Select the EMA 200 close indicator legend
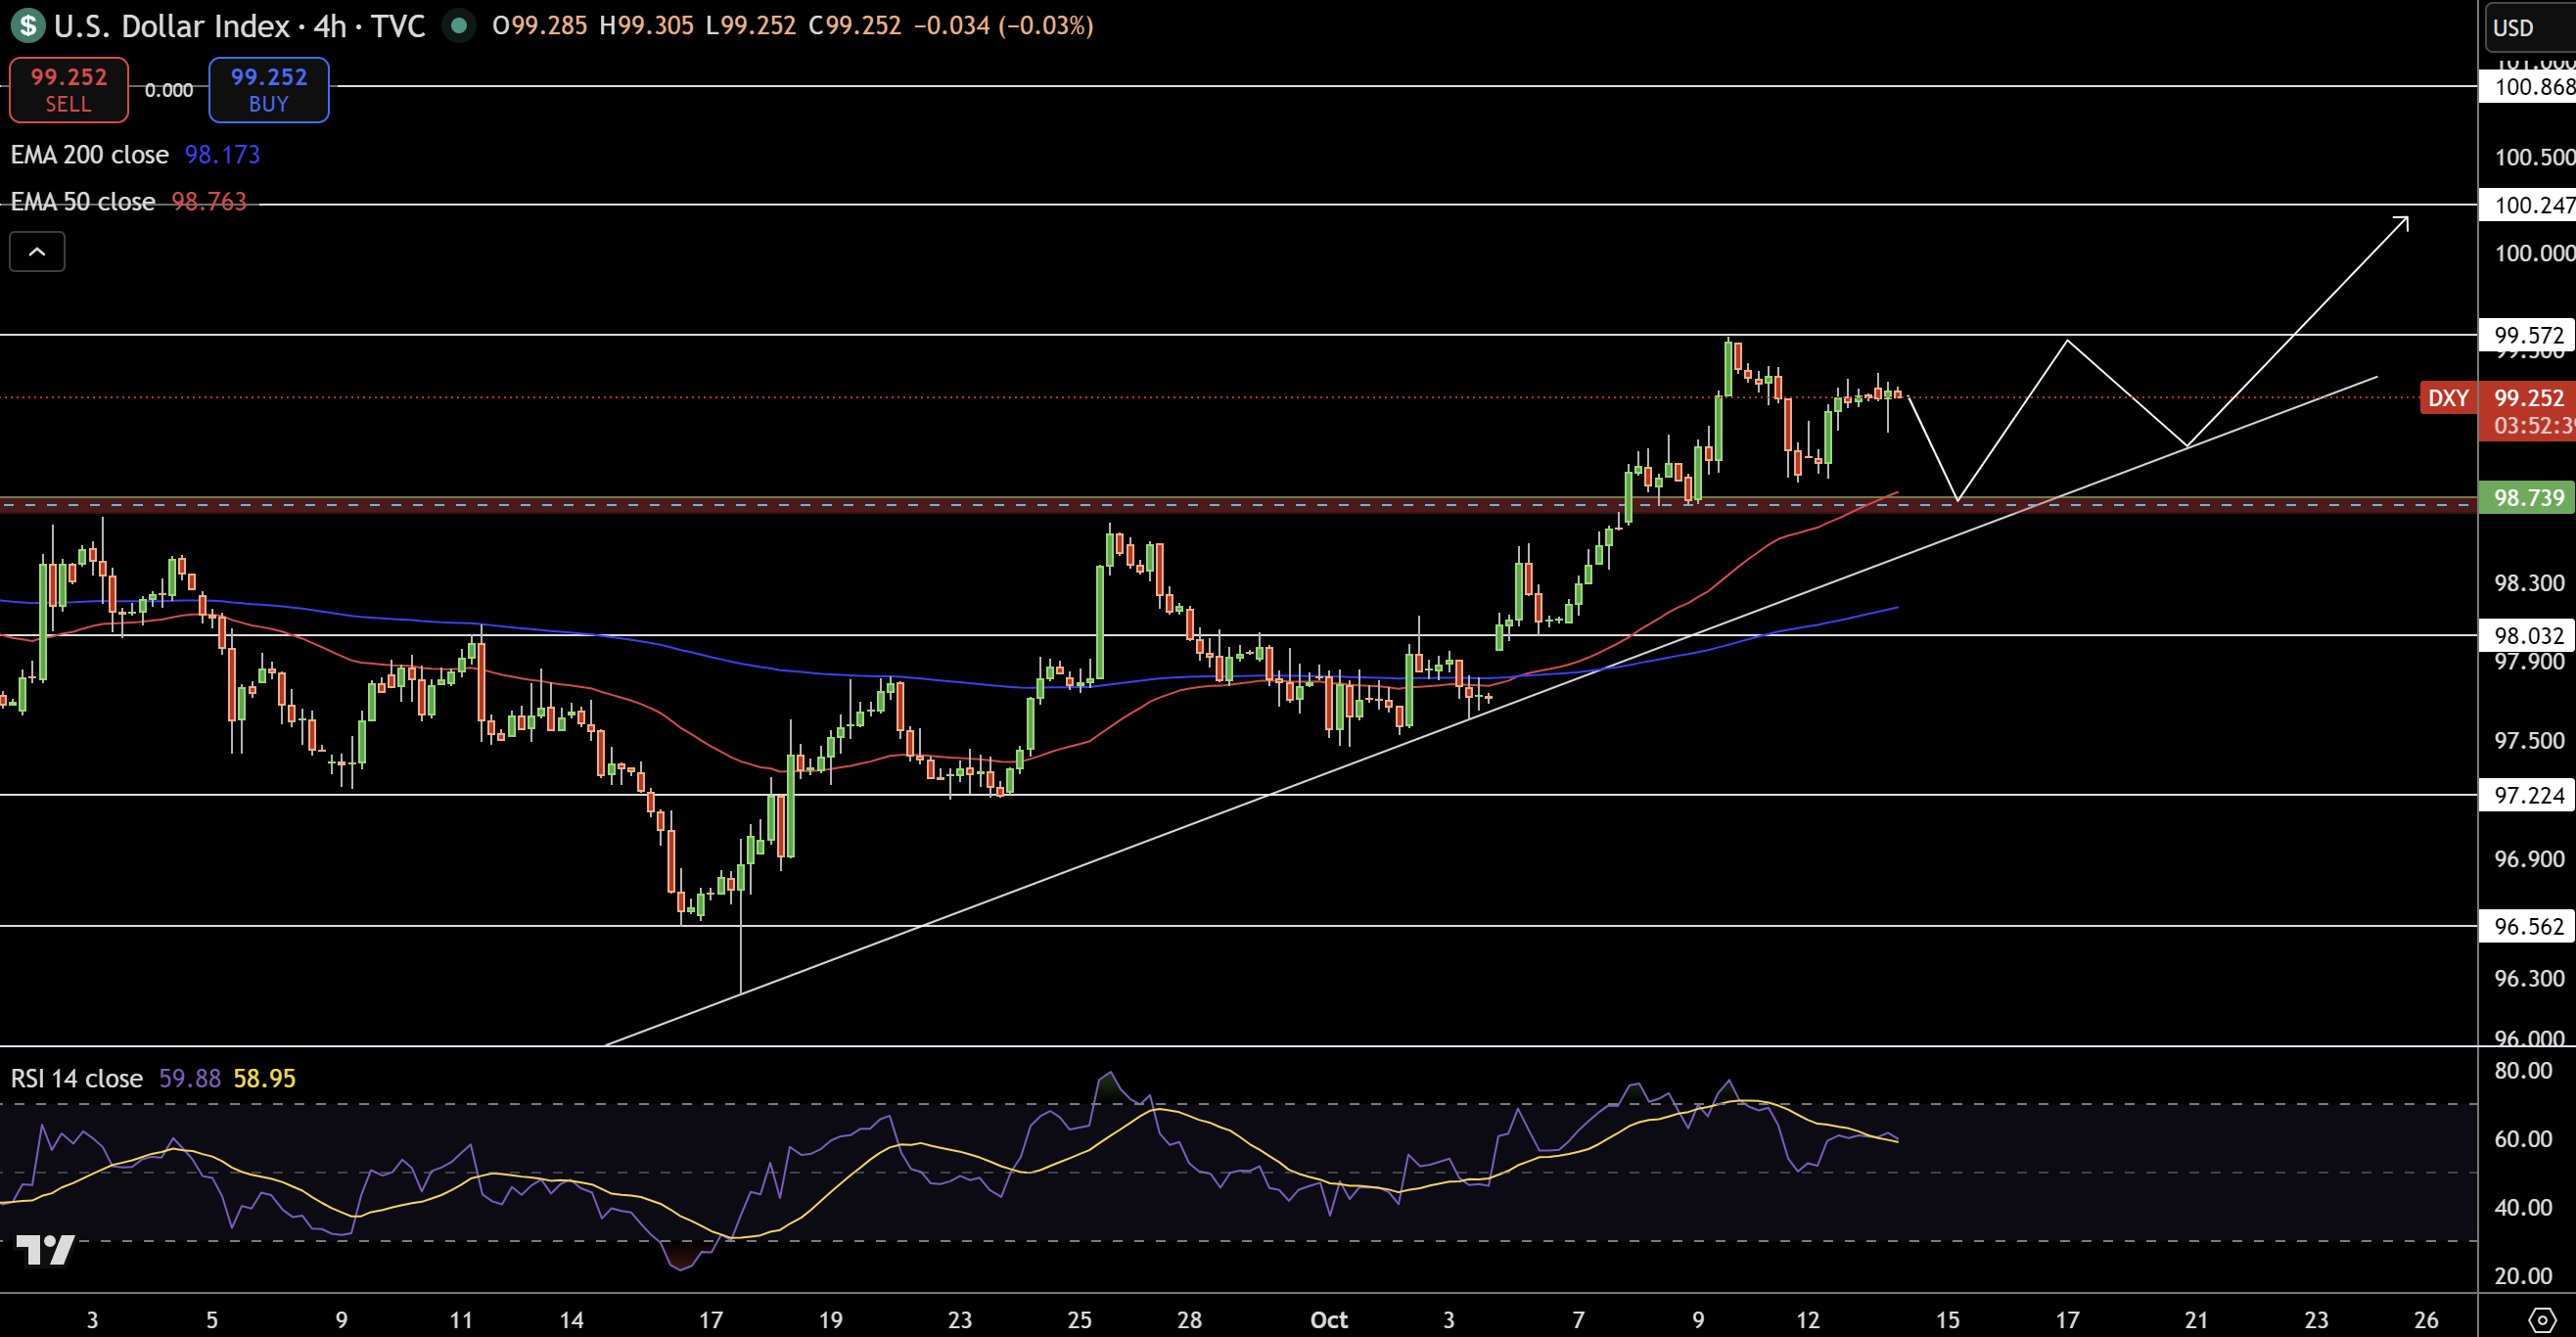This screenshot has width=2576, height=1337. [90, 155]
